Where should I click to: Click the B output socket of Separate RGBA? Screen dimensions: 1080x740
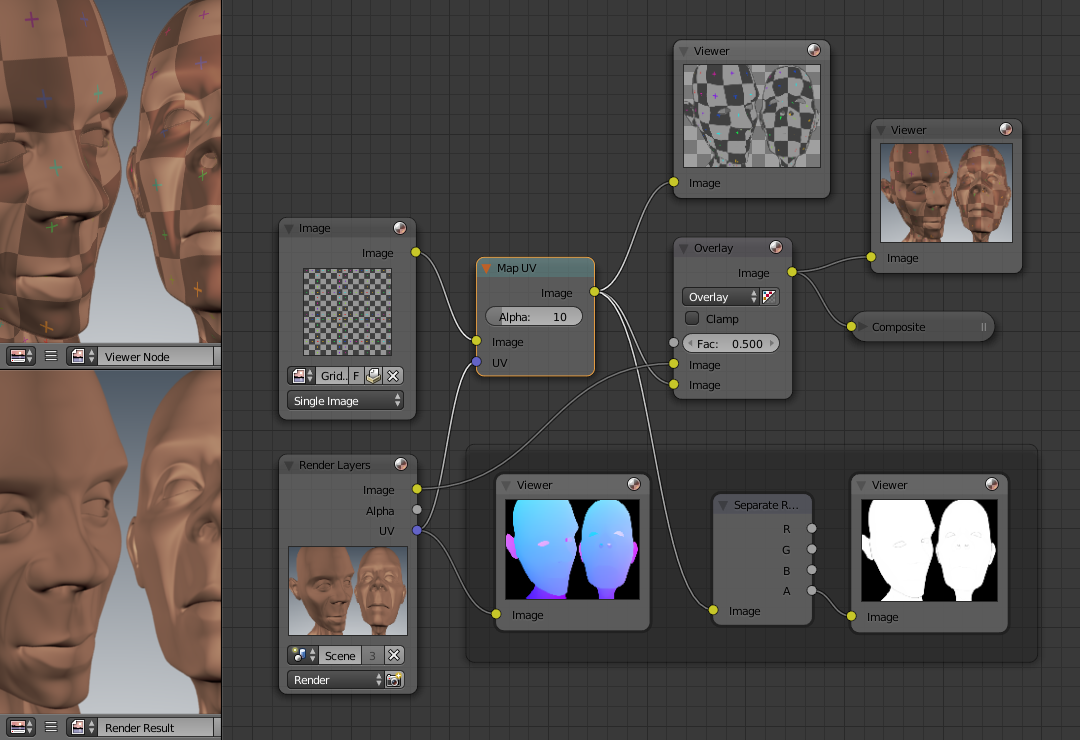[x=812, y=570]
